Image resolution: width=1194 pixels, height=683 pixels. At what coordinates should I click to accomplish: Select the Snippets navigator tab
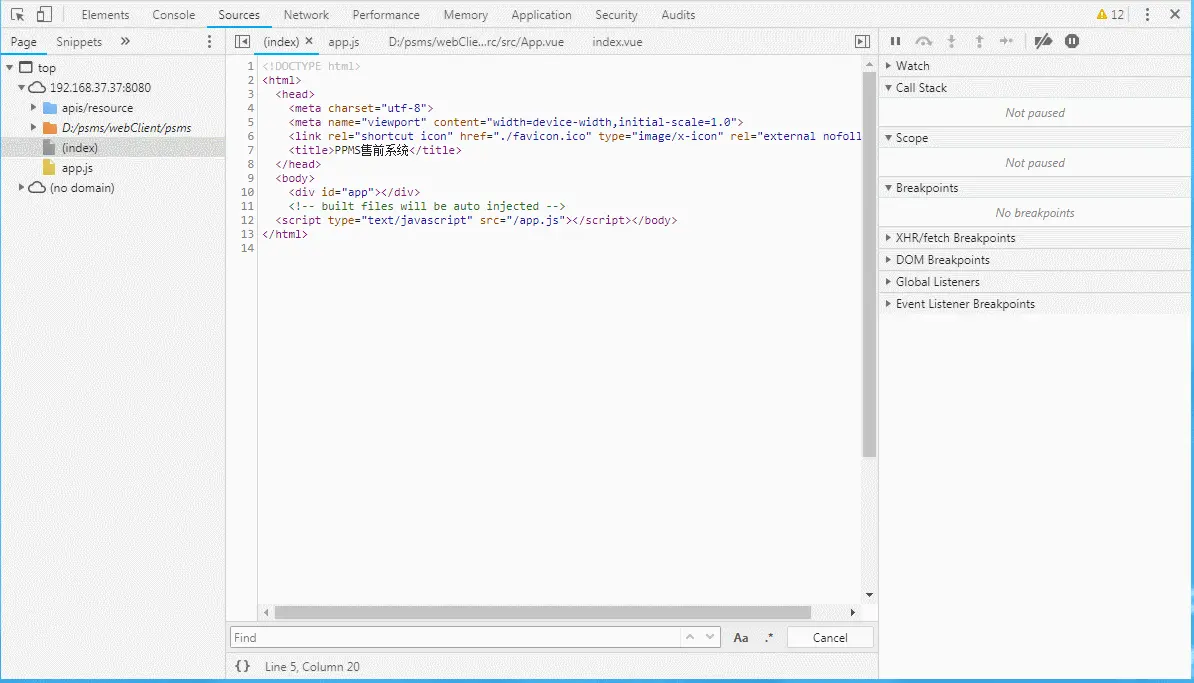[79, 42]
